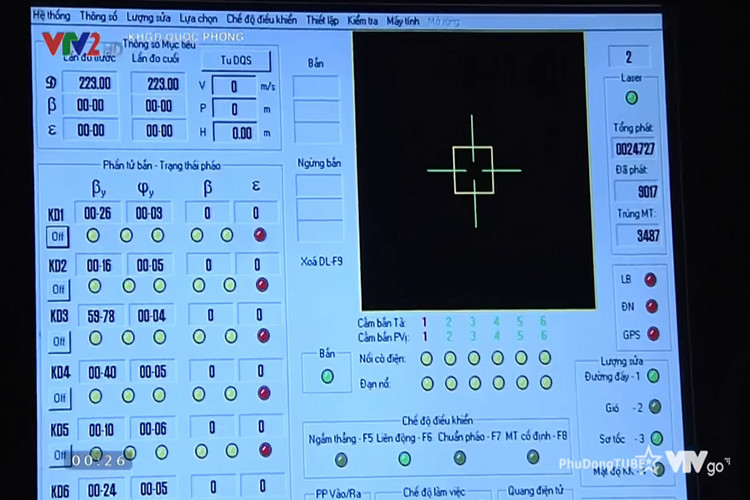Toggle the Off button for KĐ1
Viewport: 750px width, 500px height.
tap(58, 237)
